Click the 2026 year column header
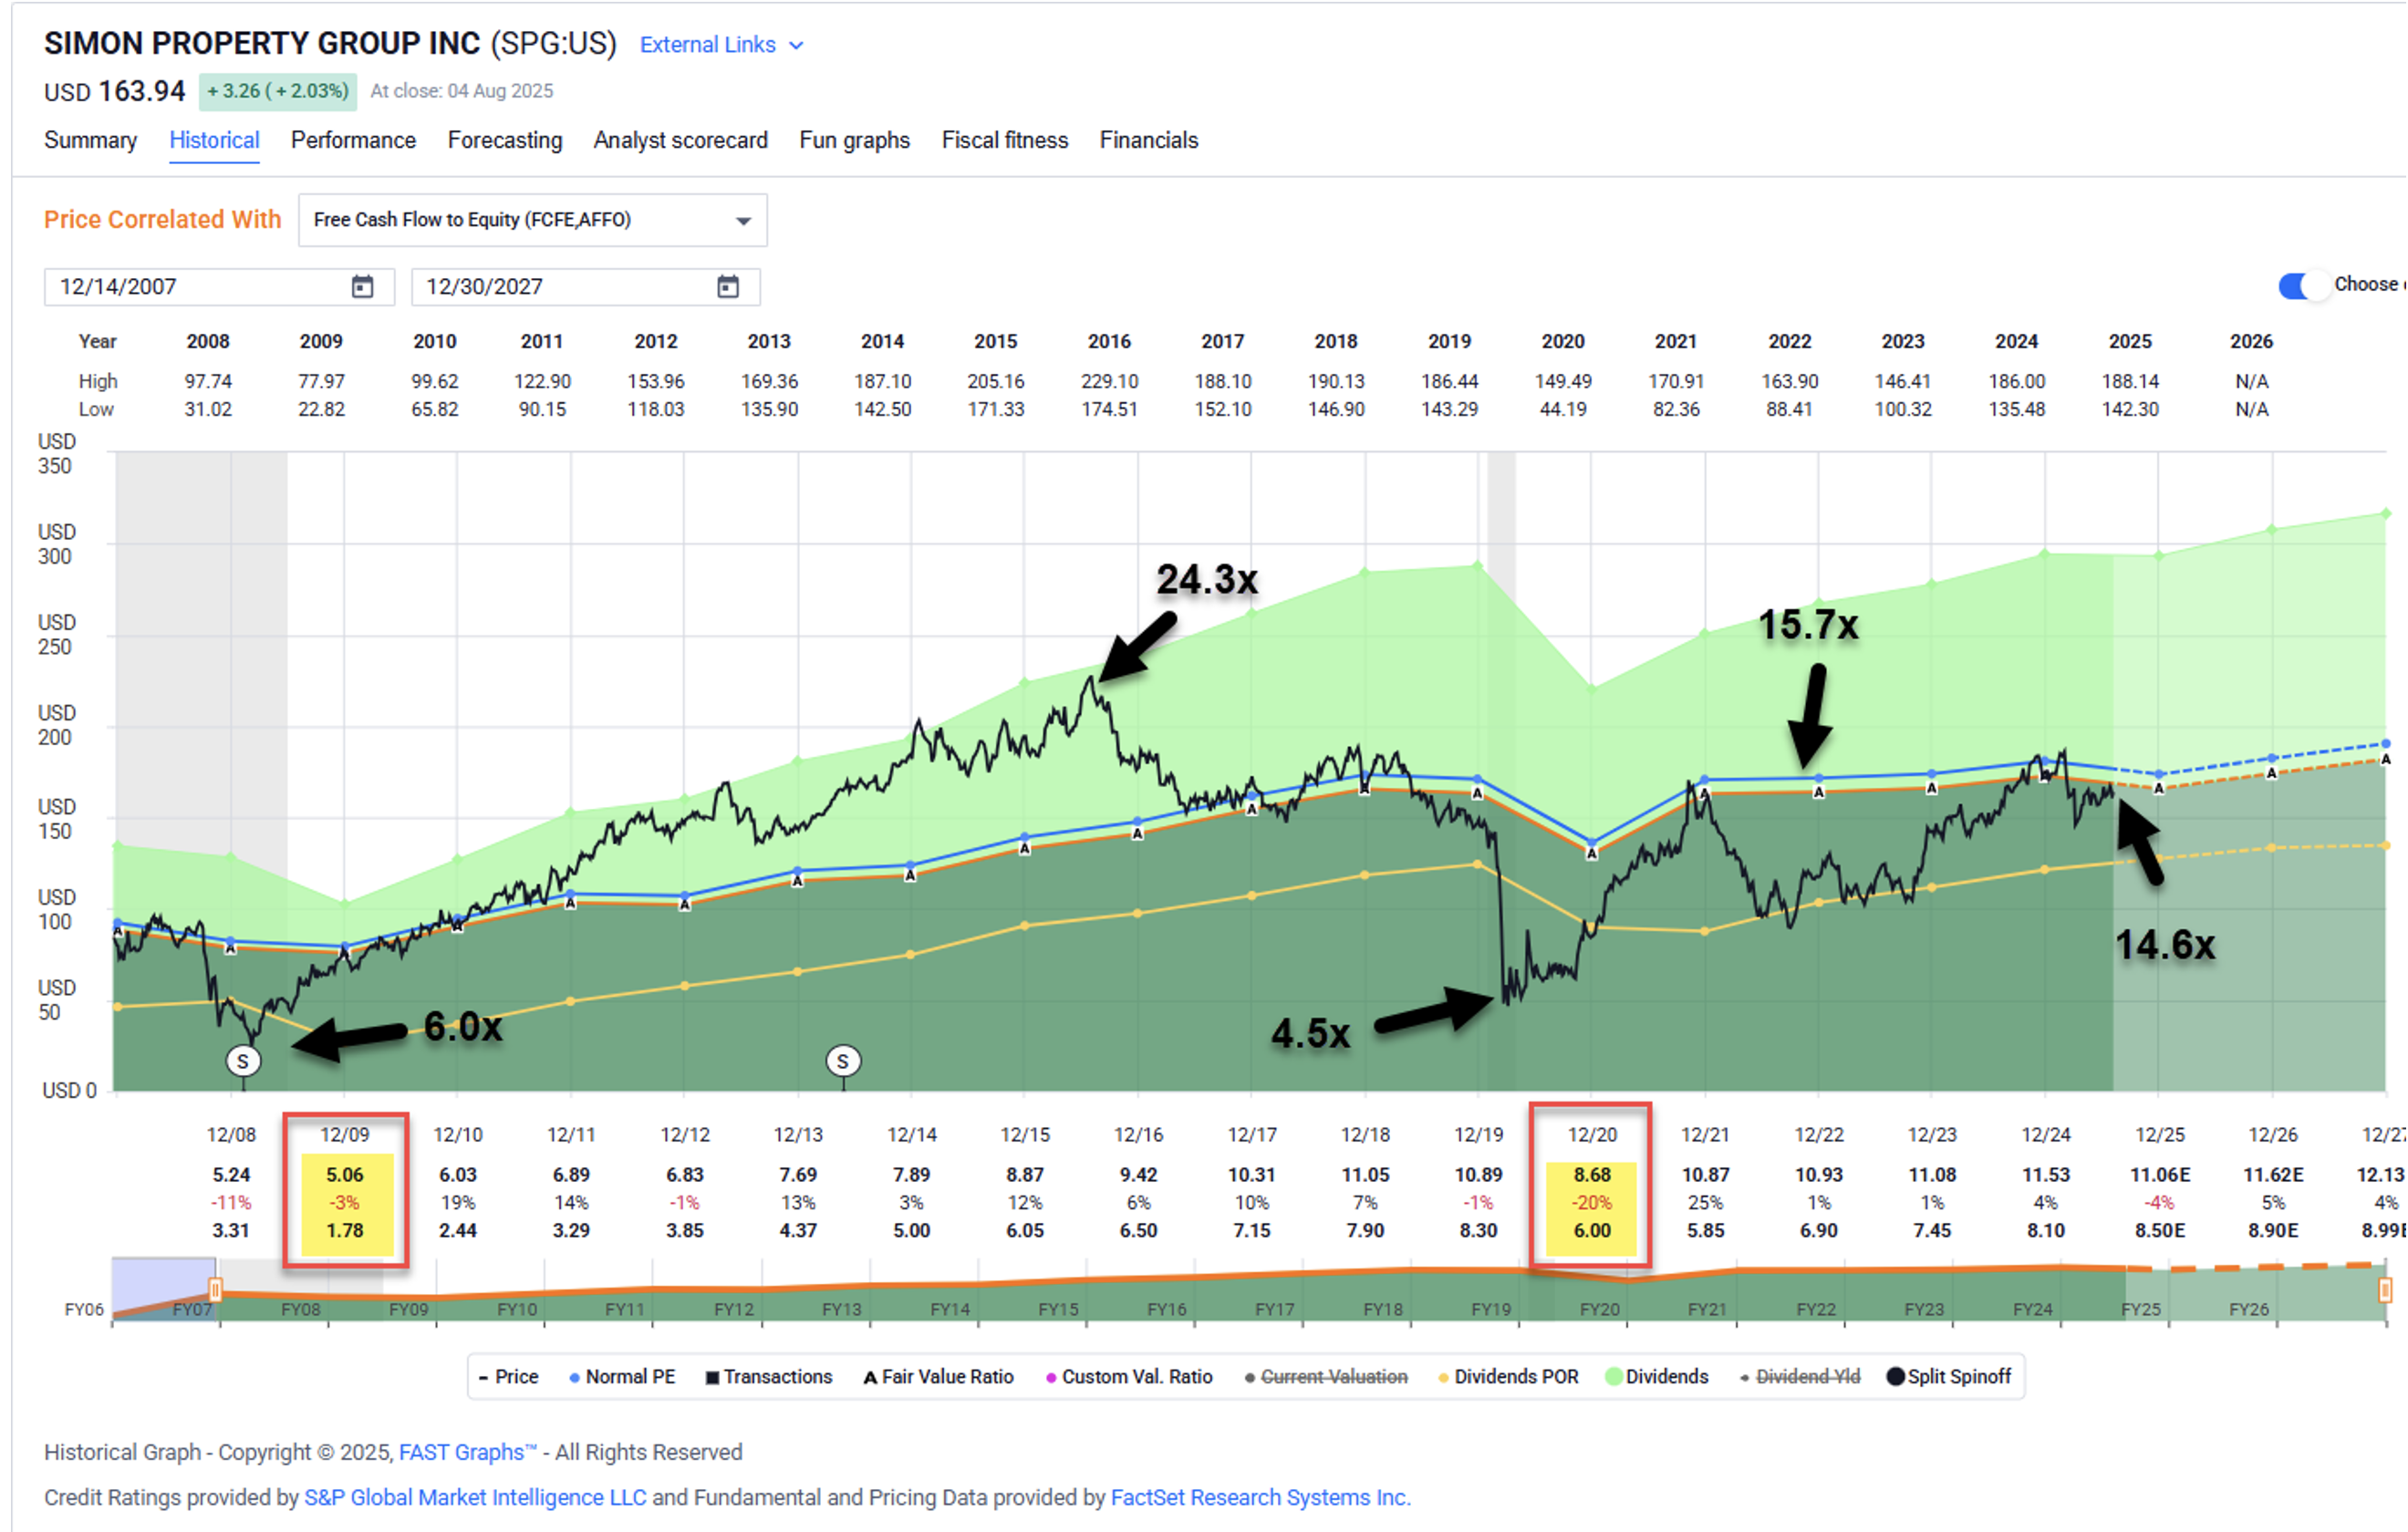The image size is (2408, 1532). coord(2251,342)
